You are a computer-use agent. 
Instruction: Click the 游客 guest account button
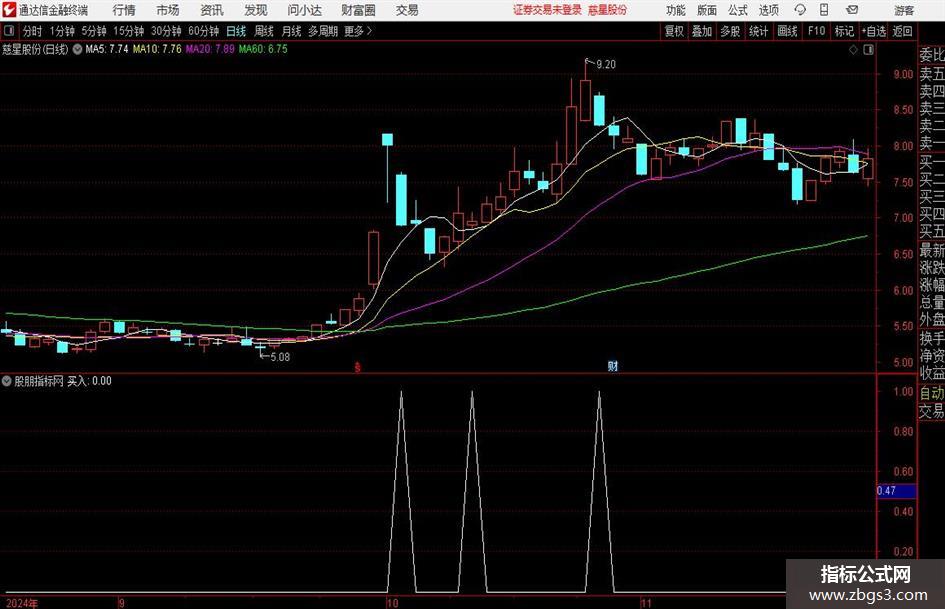904,10
